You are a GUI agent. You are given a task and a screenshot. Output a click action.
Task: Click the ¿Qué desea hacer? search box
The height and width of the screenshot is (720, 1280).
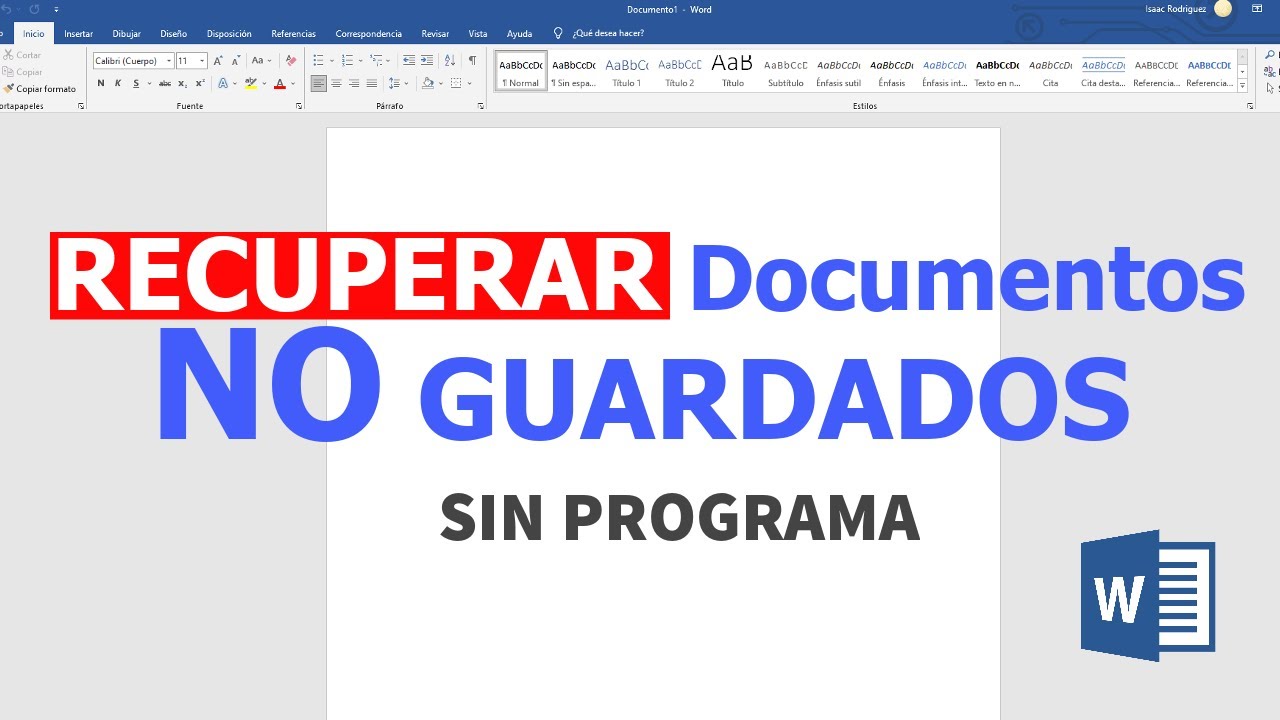pyautogui.click(x=608, y=33)
